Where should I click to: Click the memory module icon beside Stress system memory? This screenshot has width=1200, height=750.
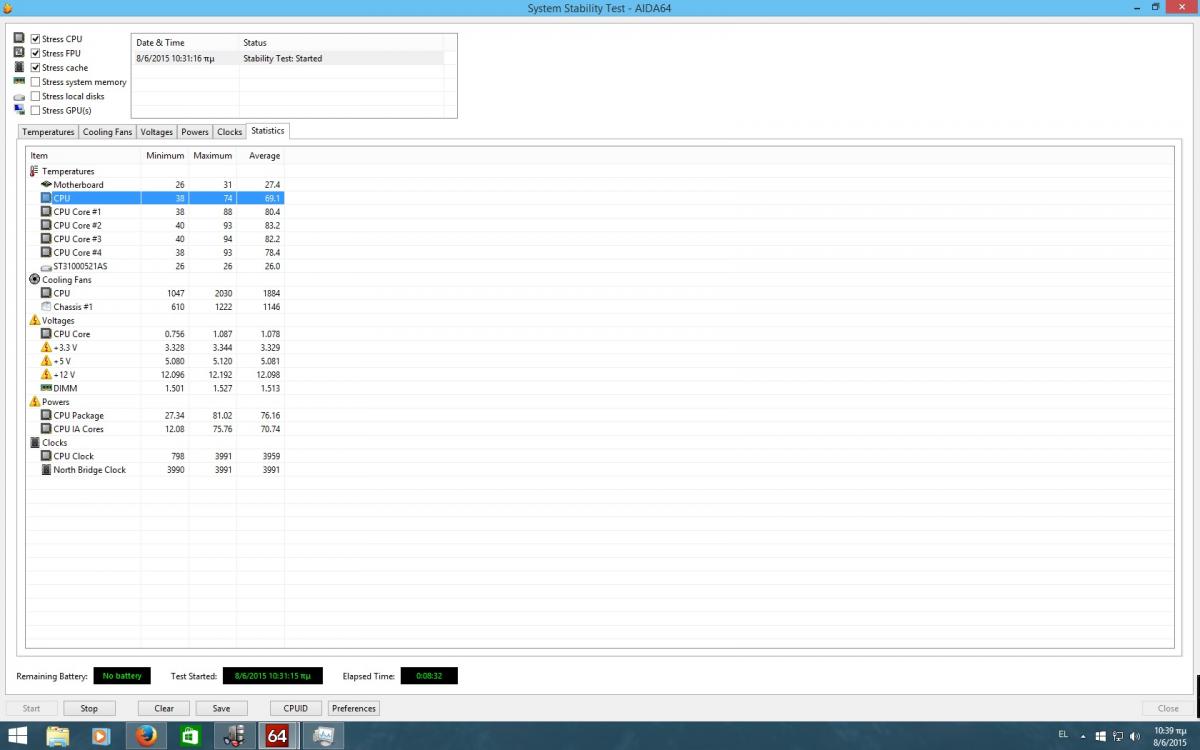(19, 81)
